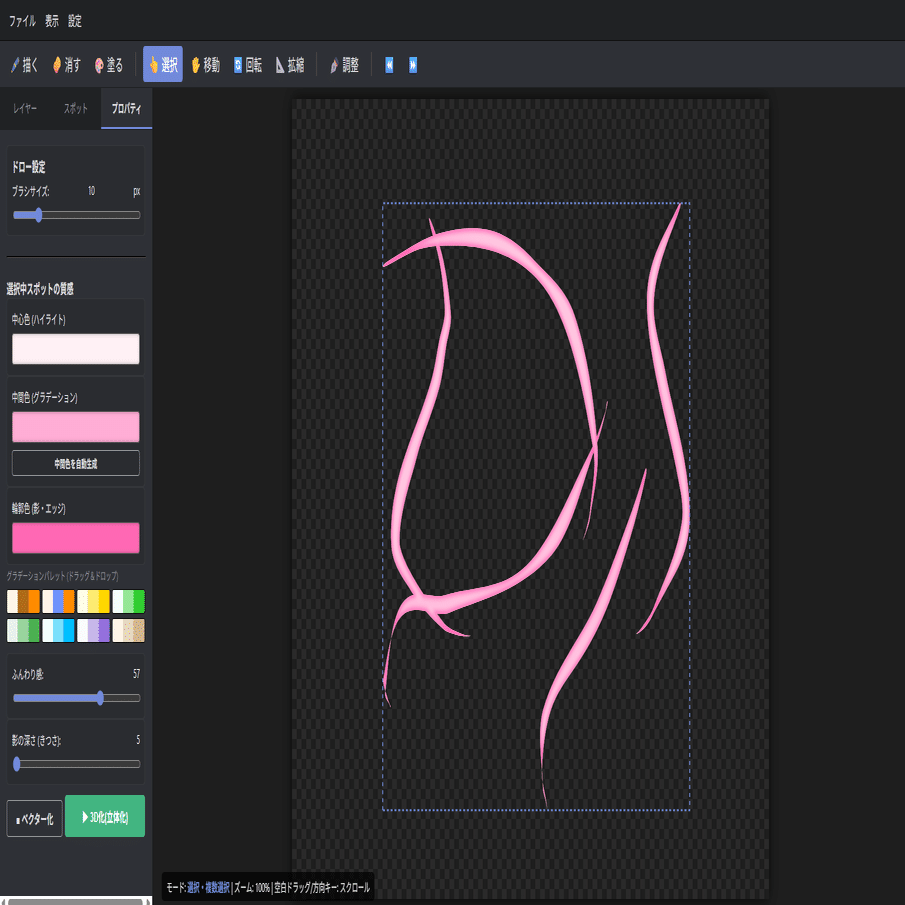The image size is (905, 905).
Task: Pick the yellow gradient palette swatch
Action: [x=94, y=601]
